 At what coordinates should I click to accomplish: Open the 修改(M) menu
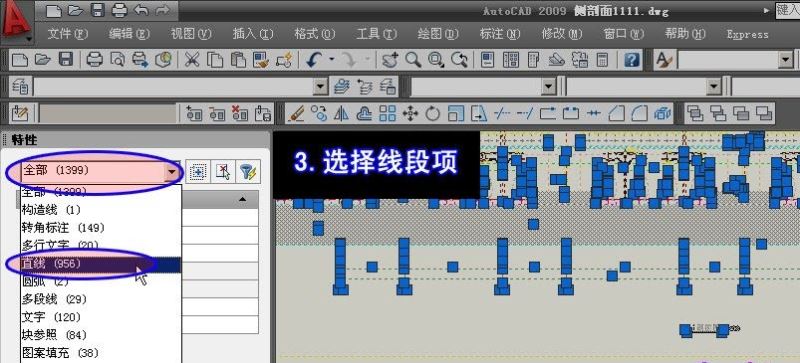coord(562,34)
